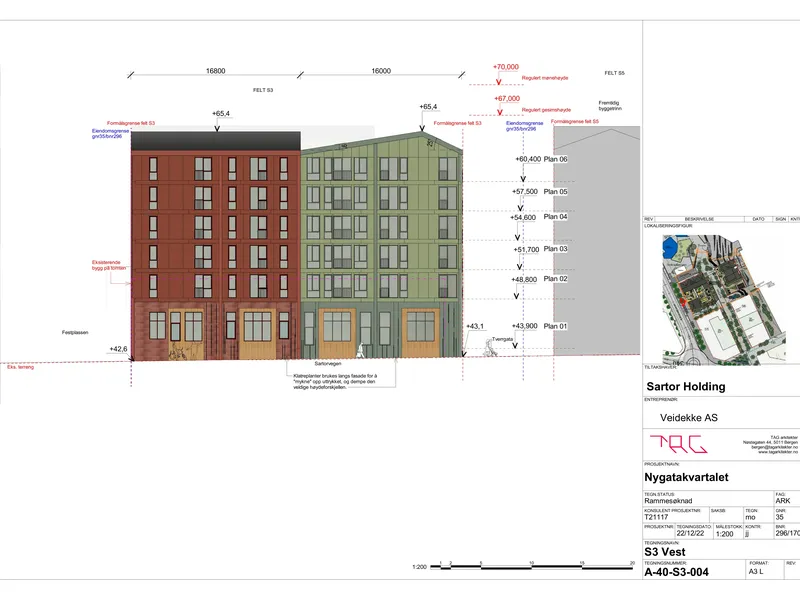Click the "+51,700" level value
Image resolution: width=800 pixels, height=600 pixels.
pos(526,249)
